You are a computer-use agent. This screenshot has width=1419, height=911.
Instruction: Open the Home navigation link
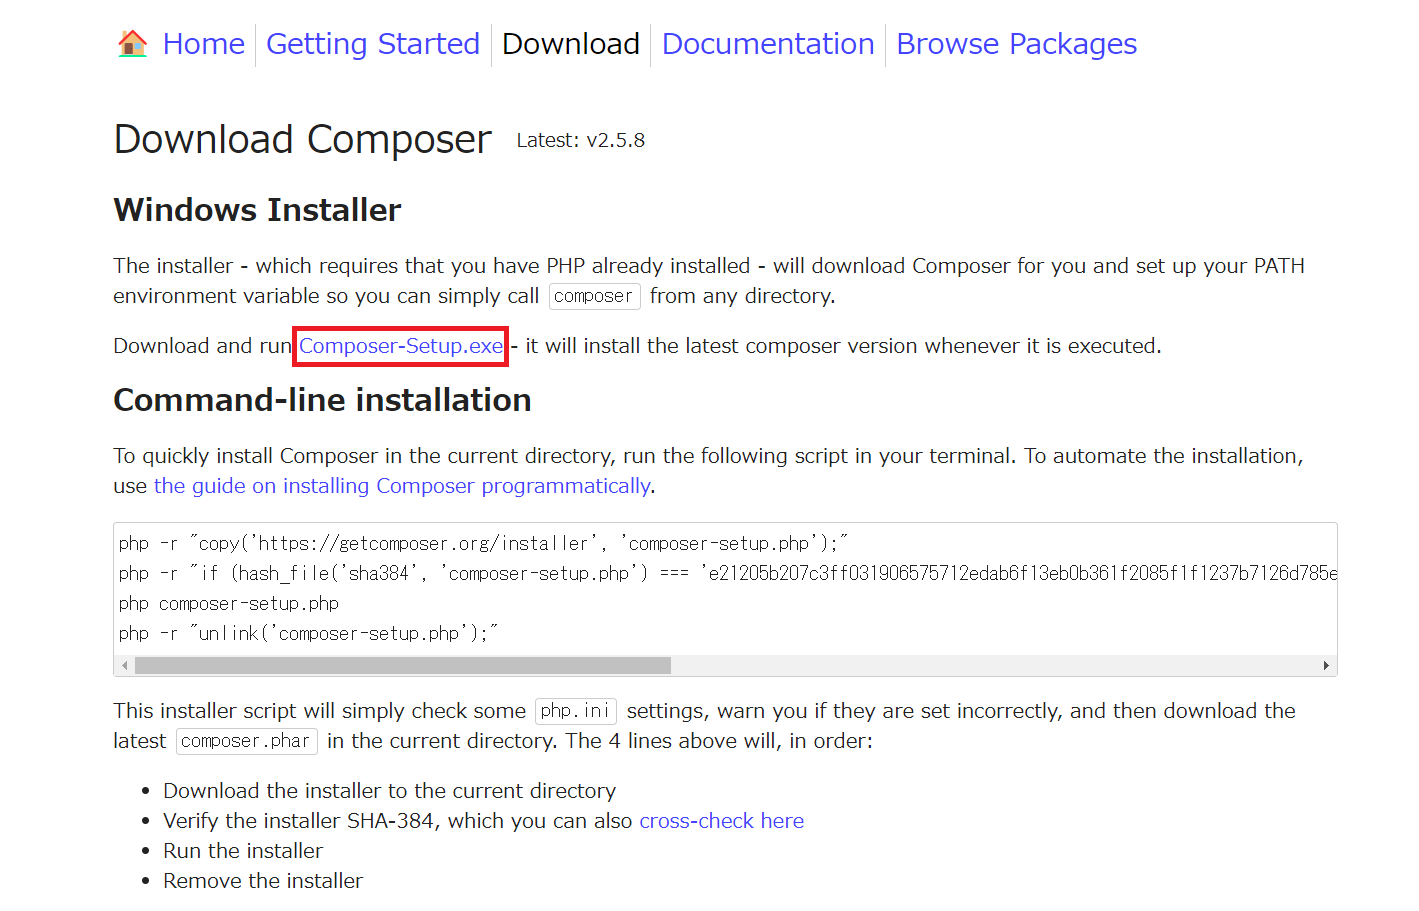203,44
